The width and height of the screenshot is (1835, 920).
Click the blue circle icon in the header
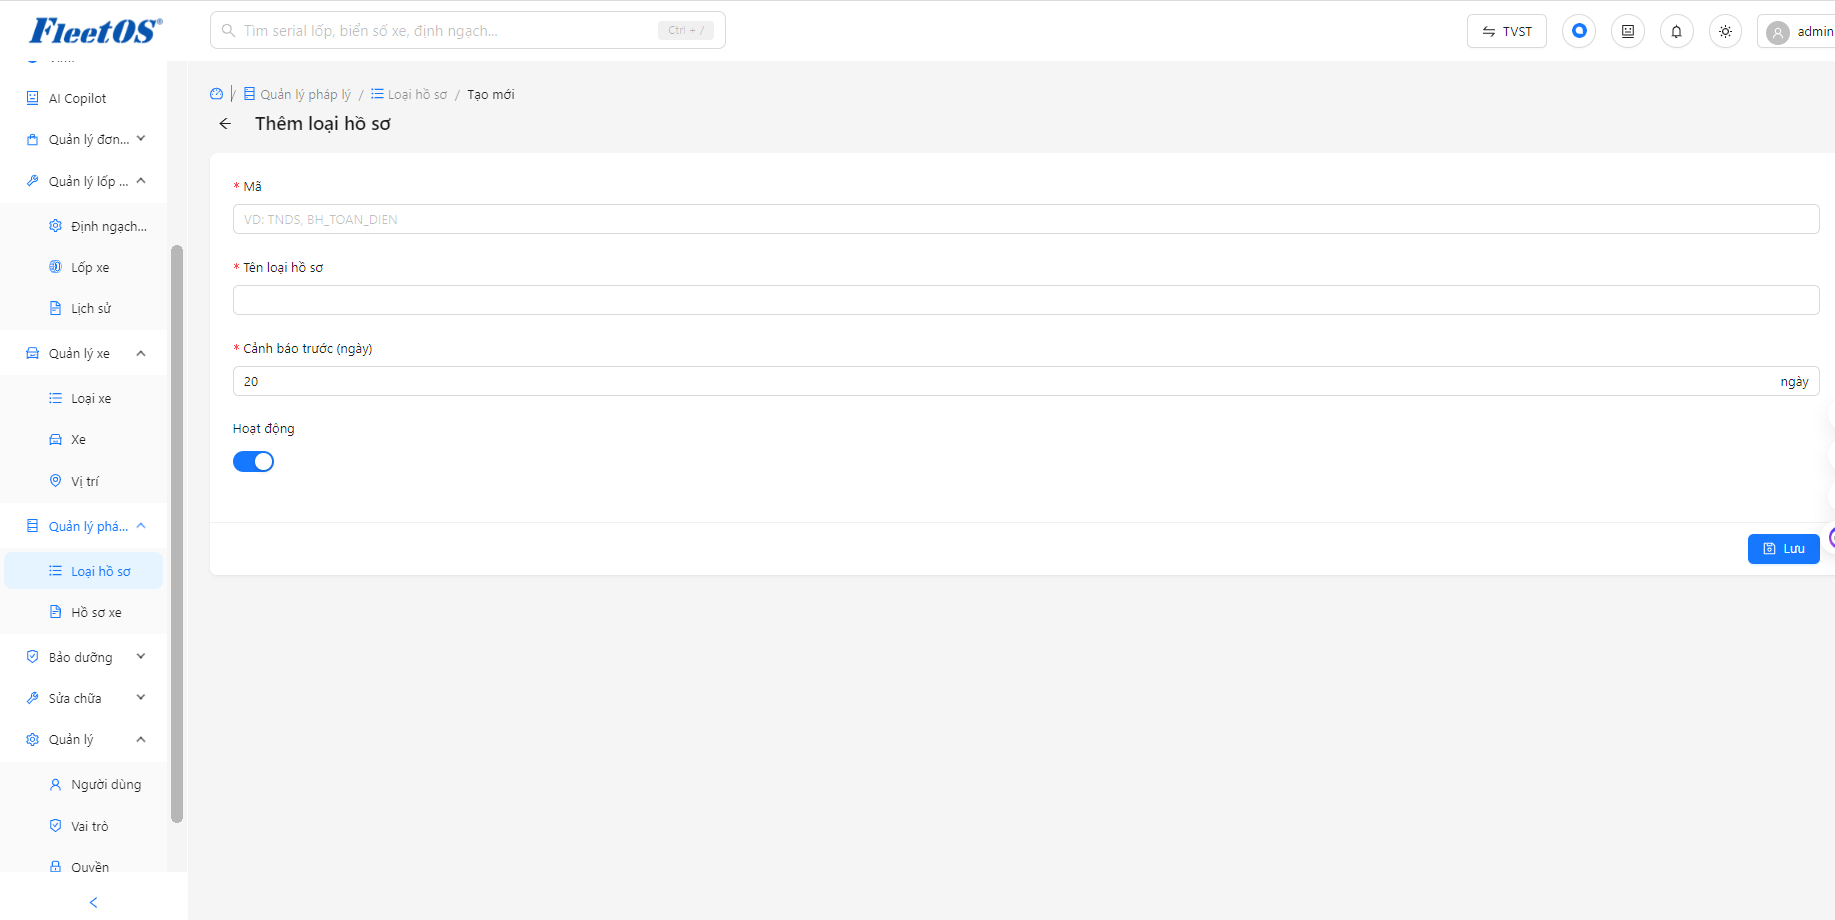(x=1579, y=31)
